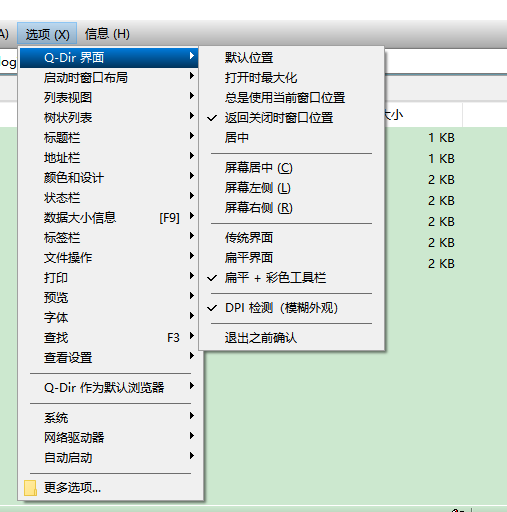Toggle checked 返回关闭时窗口位置 option

pos(292,118)
